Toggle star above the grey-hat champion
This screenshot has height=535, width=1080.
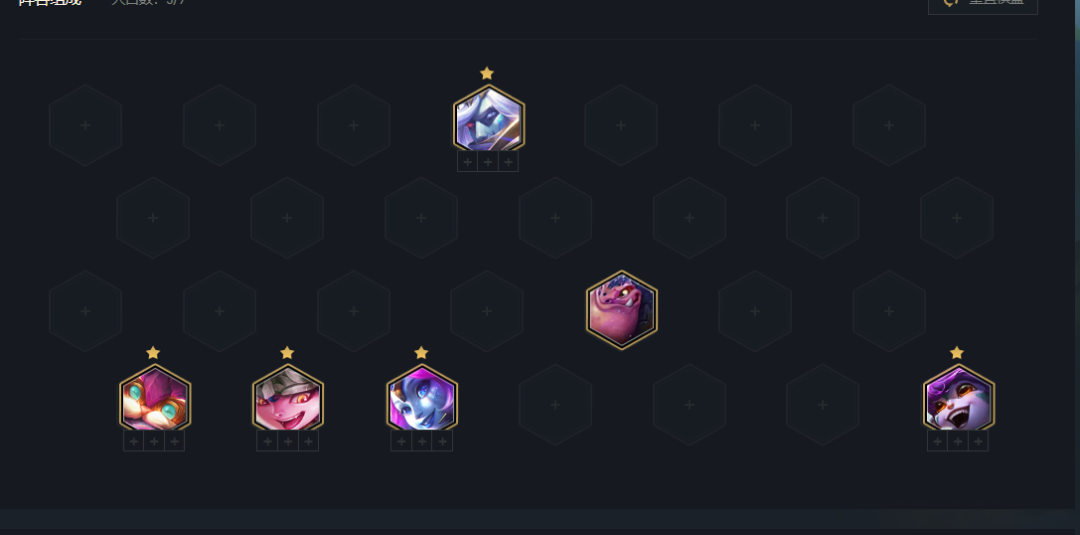click(287, 353)
